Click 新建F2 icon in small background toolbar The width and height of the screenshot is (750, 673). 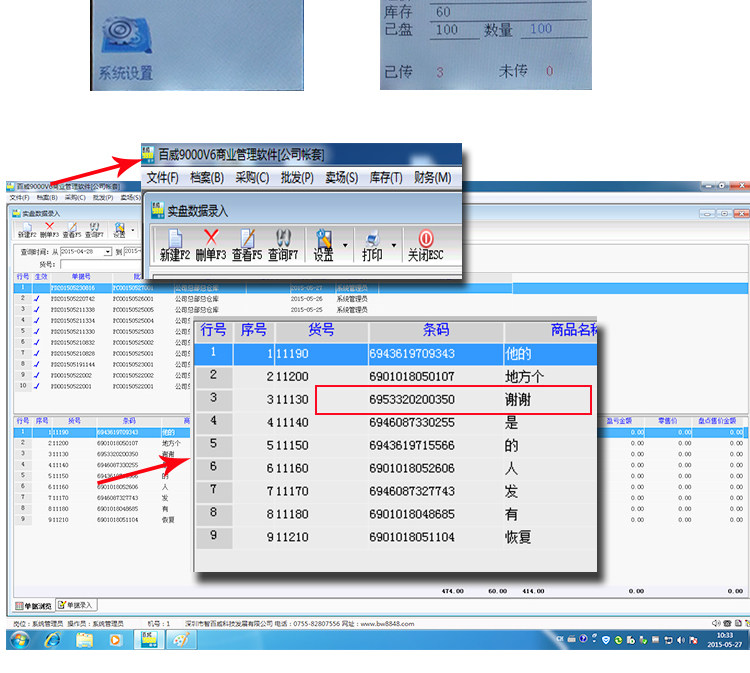[x=27, y=227]
